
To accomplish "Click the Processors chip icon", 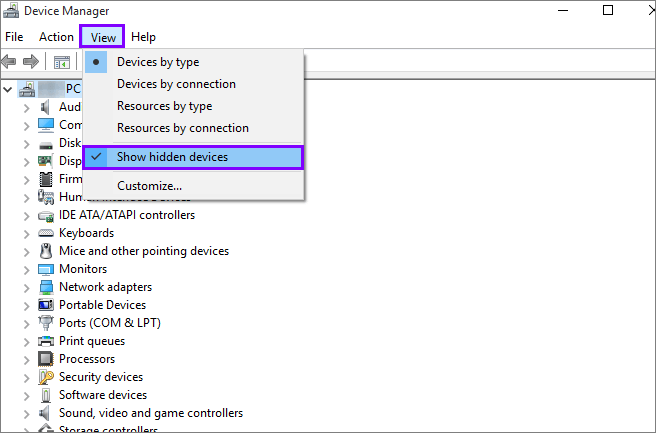I will tap(46, 359).
